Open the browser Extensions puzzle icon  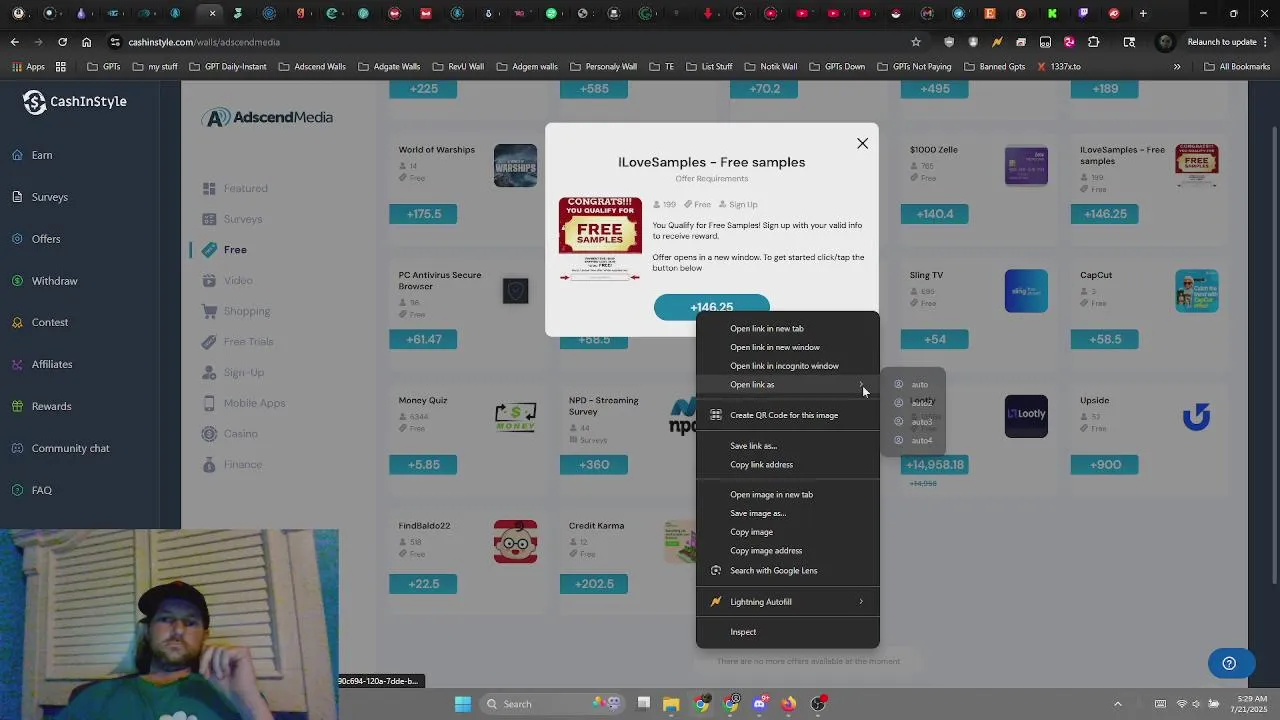pos(1093,42)
